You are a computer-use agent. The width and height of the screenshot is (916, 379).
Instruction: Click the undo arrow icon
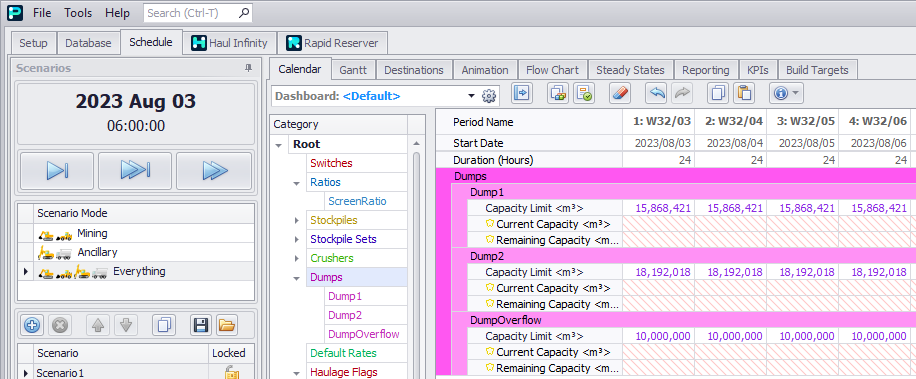655,93
